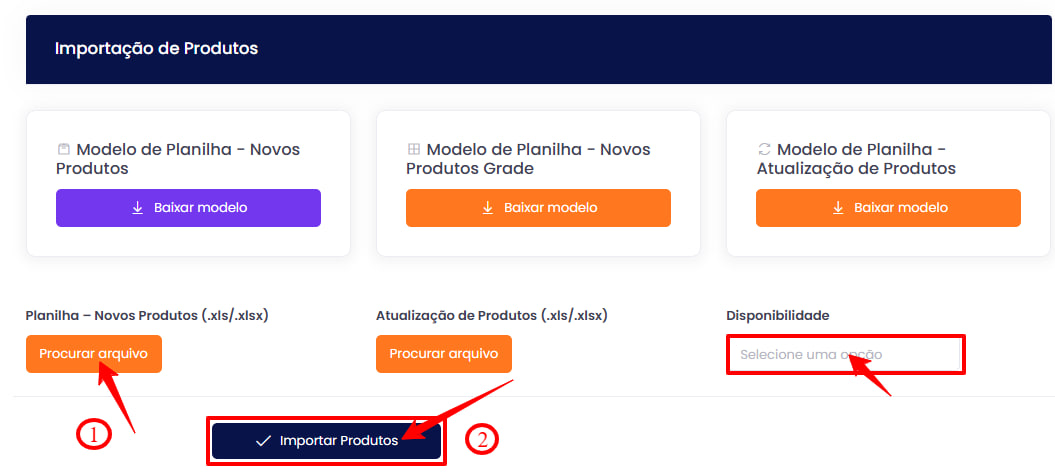Open the Disponibilidade dropdown
Image resolution: width=1055 pixels, height=474 pixels.
(845, 355)
